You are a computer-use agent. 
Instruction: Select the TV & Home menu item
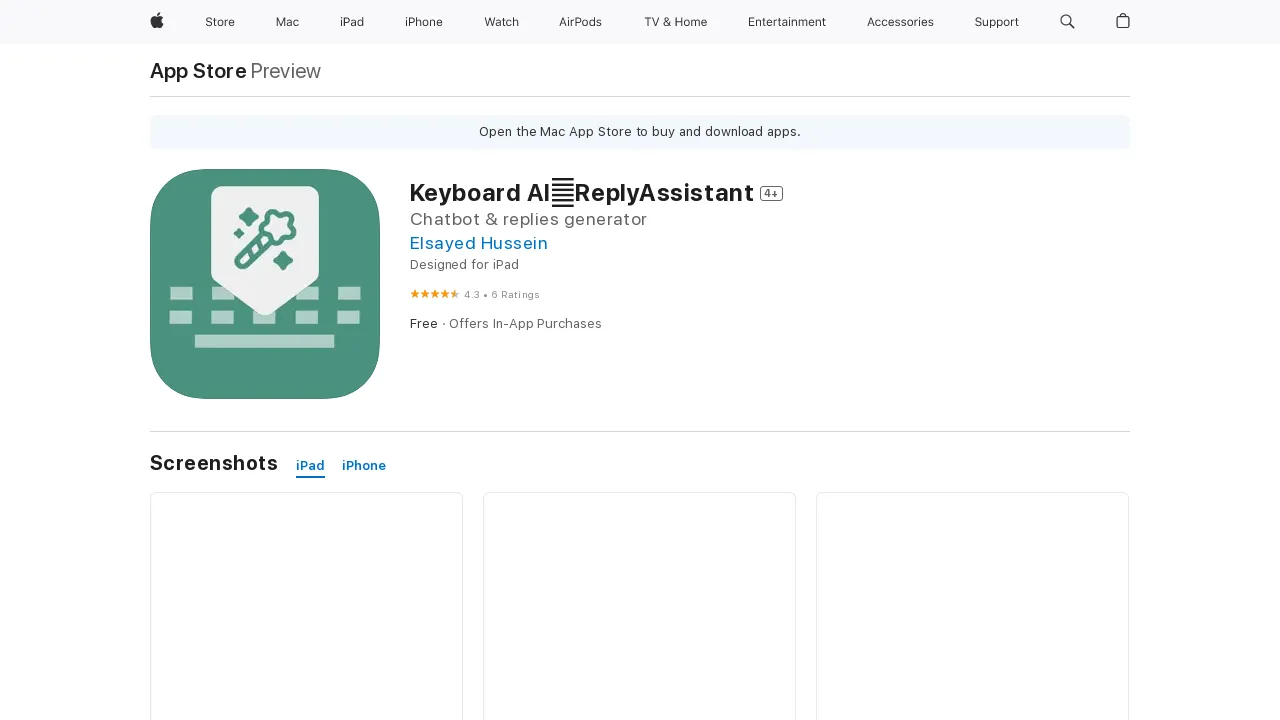pos(675,22)
